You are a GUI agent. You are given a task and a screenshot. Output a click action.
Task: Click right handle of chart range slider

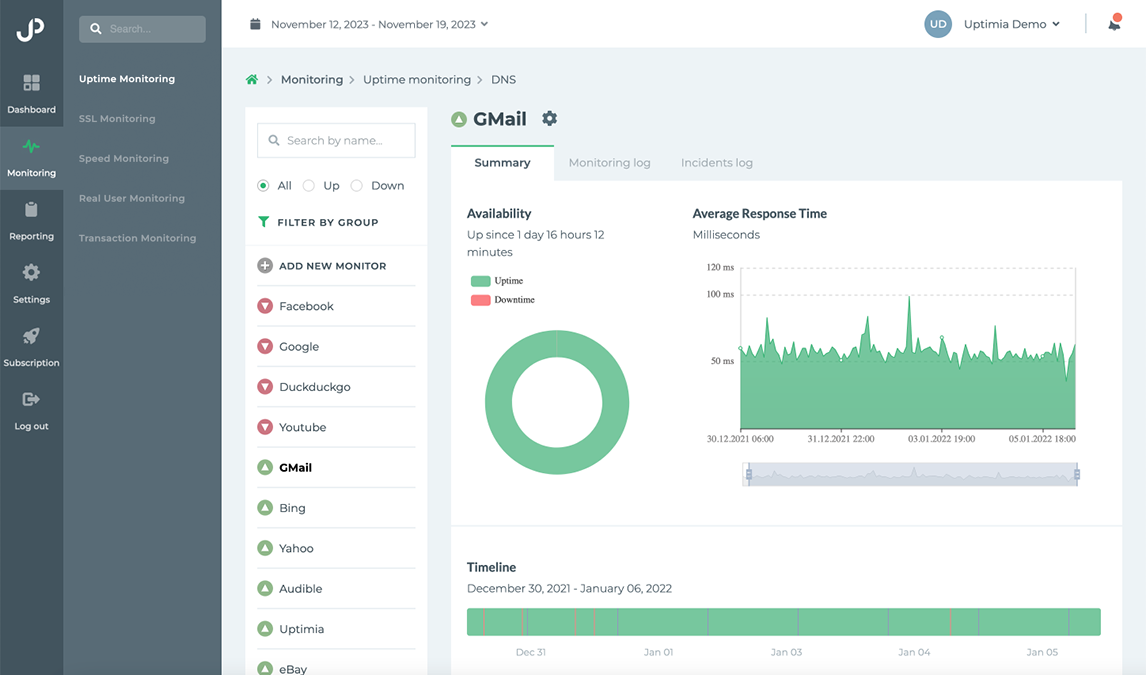(x=1077, y=474)
